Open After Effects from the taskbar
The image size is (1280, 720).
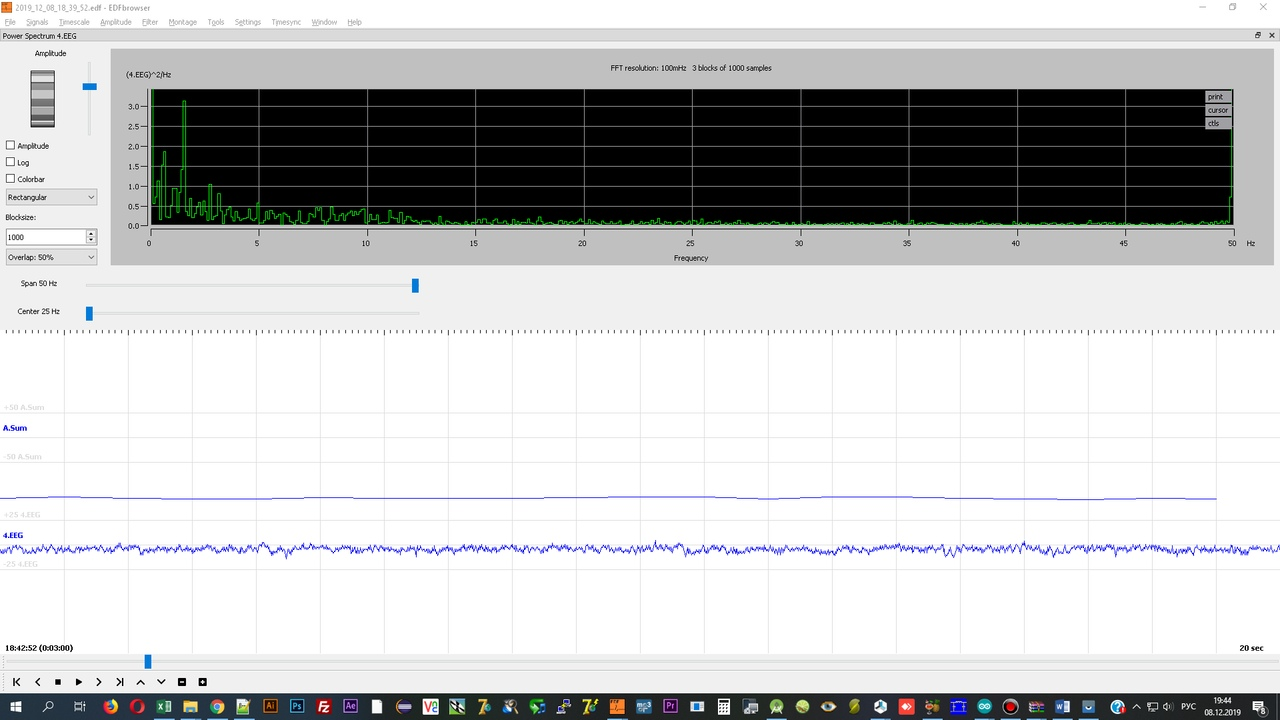[350, 707]
